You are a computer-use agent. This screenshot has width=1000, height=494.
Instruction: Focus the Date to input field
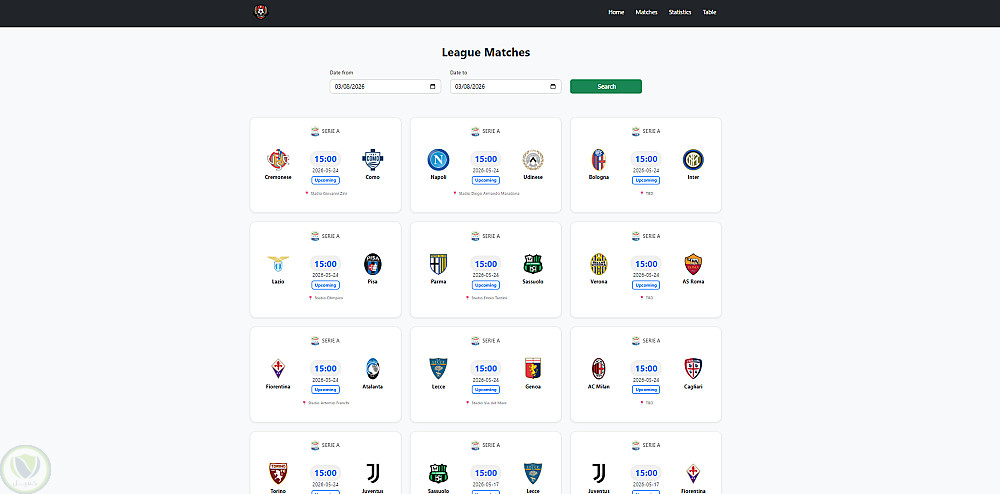[506, 87]
